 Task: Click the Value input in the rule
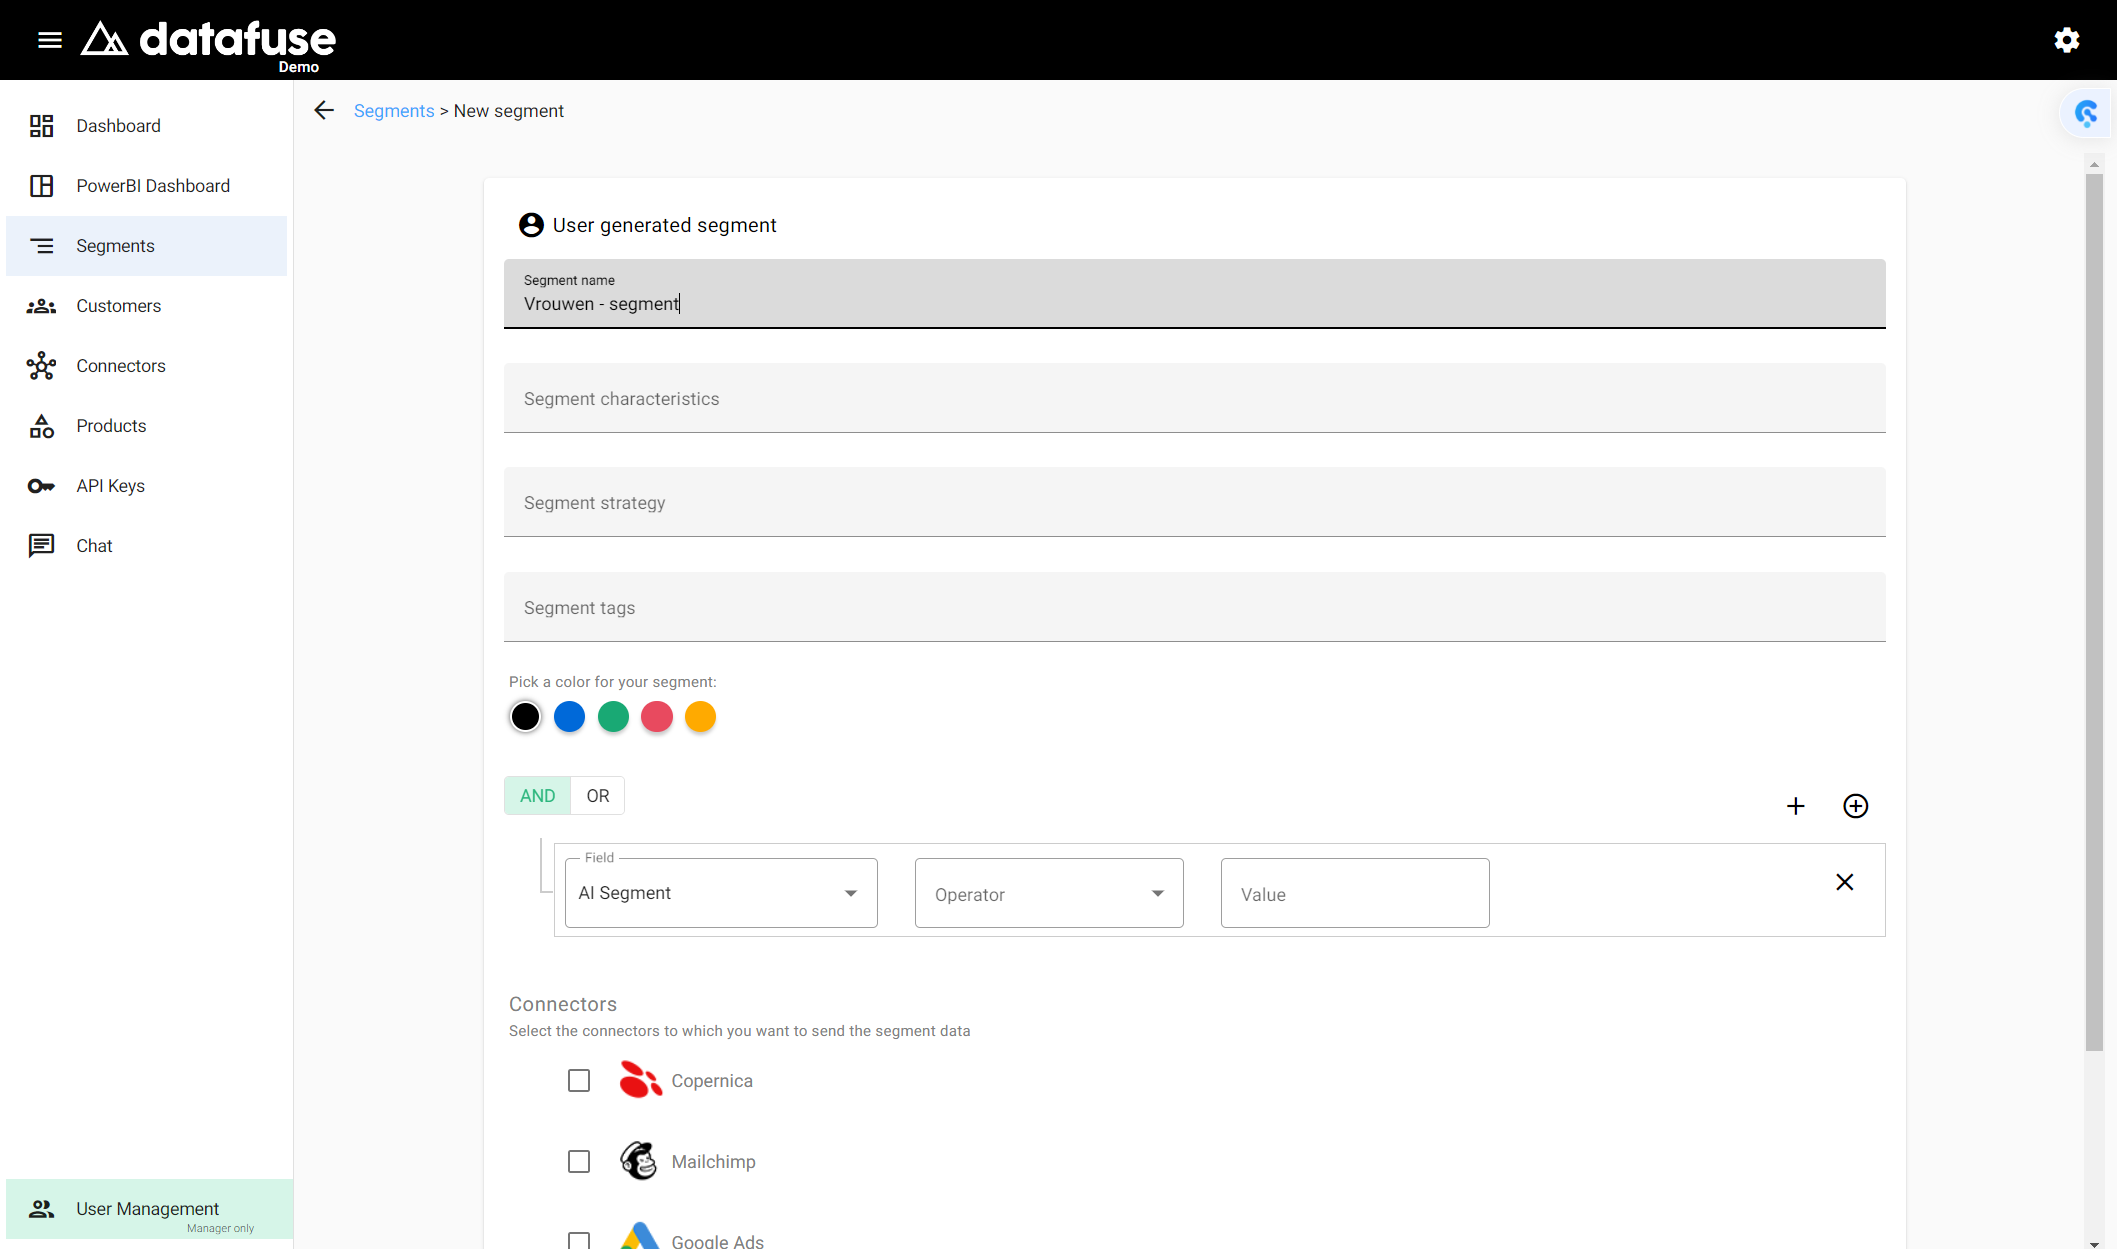(1355, 893)
